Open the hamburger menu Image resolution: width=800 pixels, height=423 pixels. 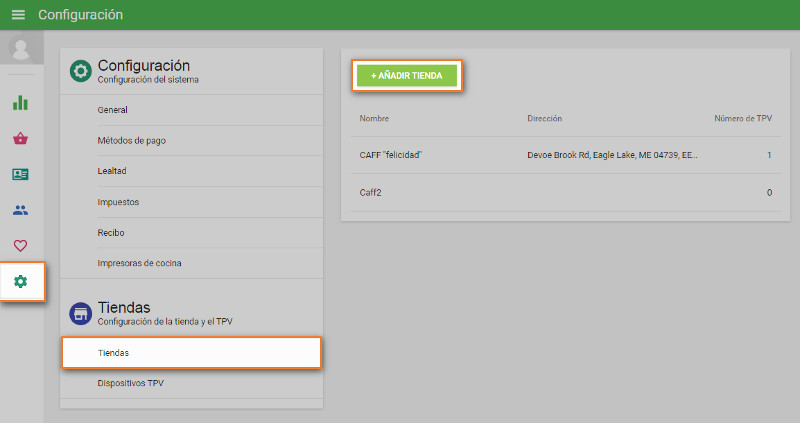coord(18,15)
